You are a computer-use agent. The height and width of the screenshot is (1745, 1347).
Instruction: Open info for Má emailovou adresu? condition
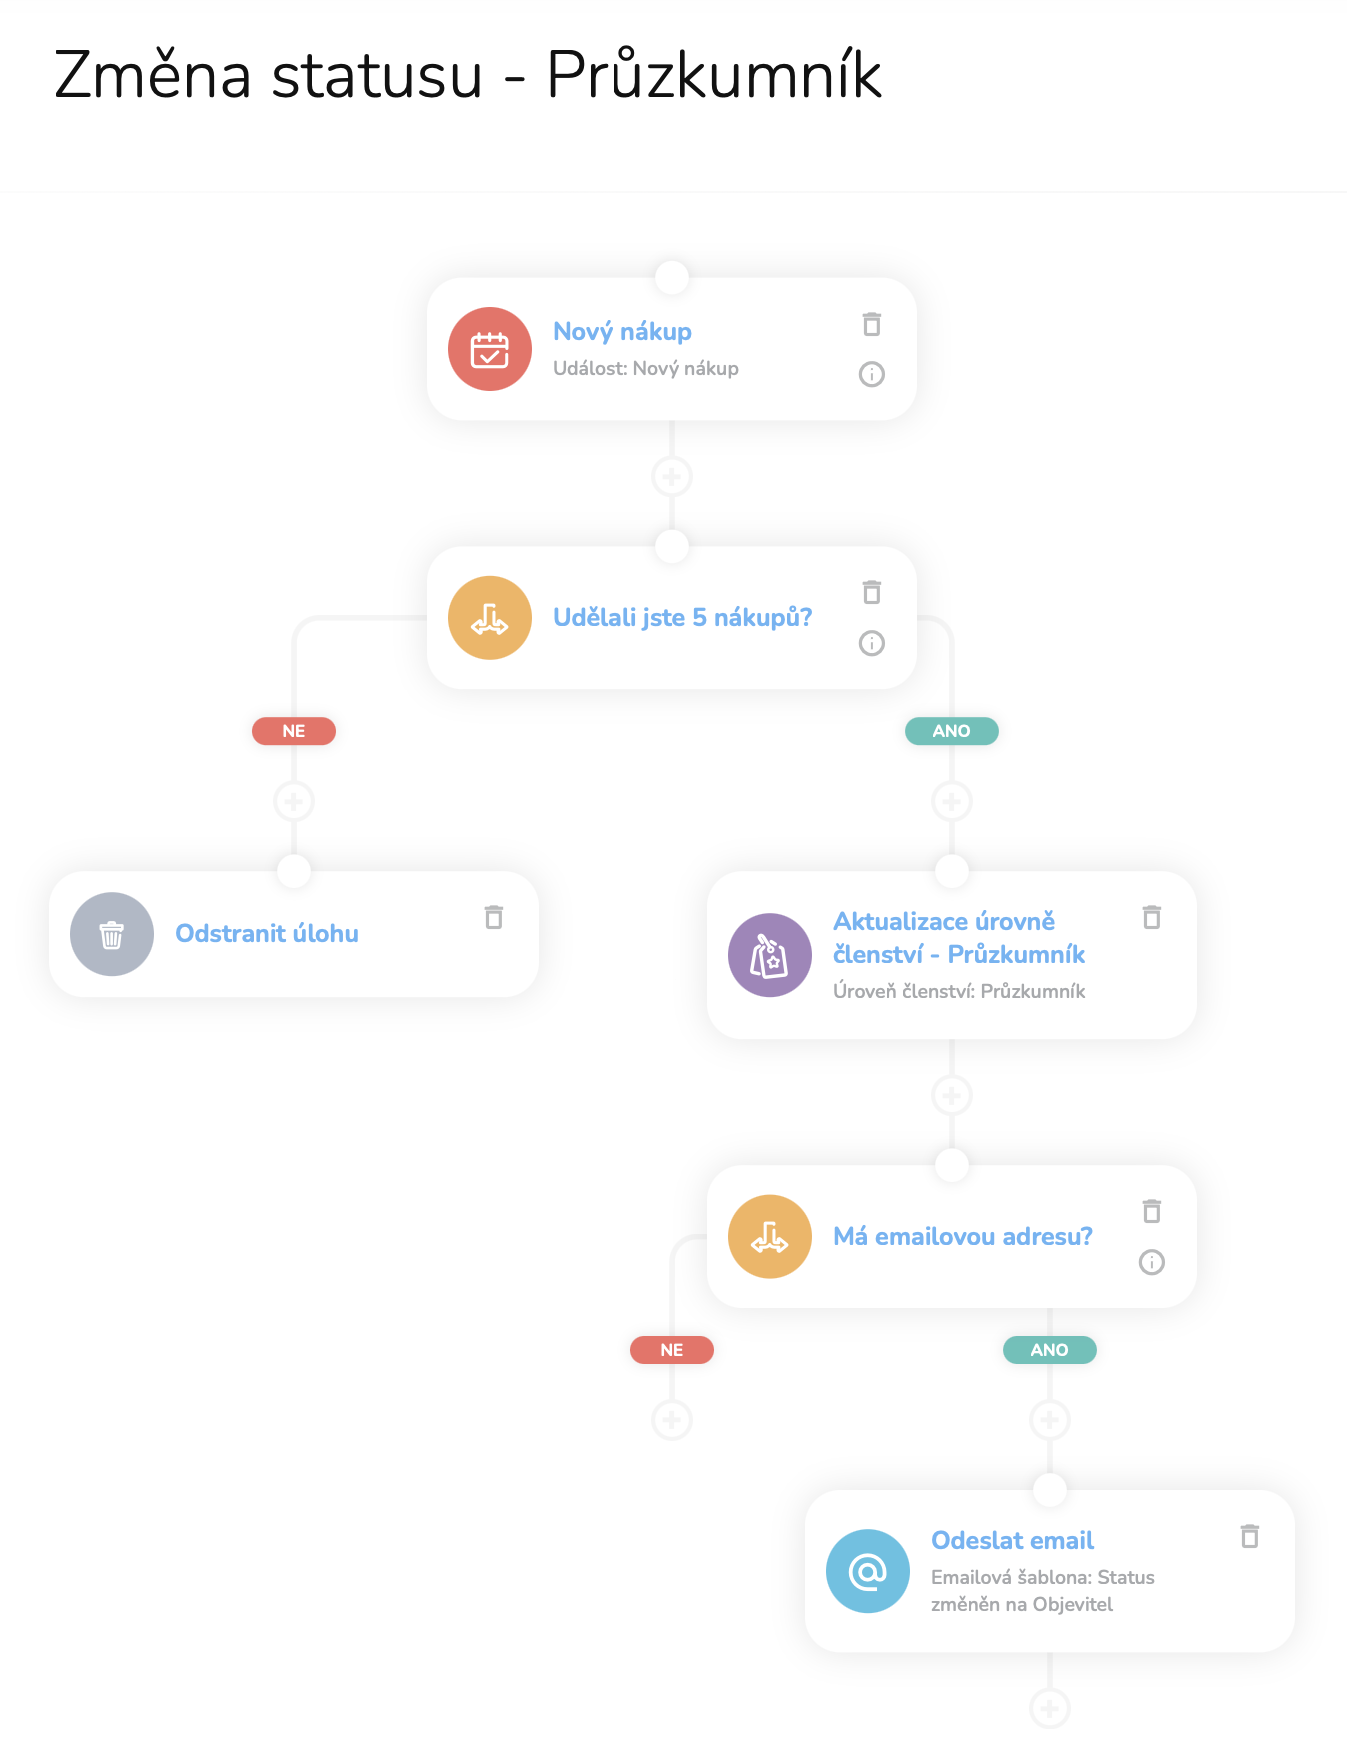[1152, 1262]
